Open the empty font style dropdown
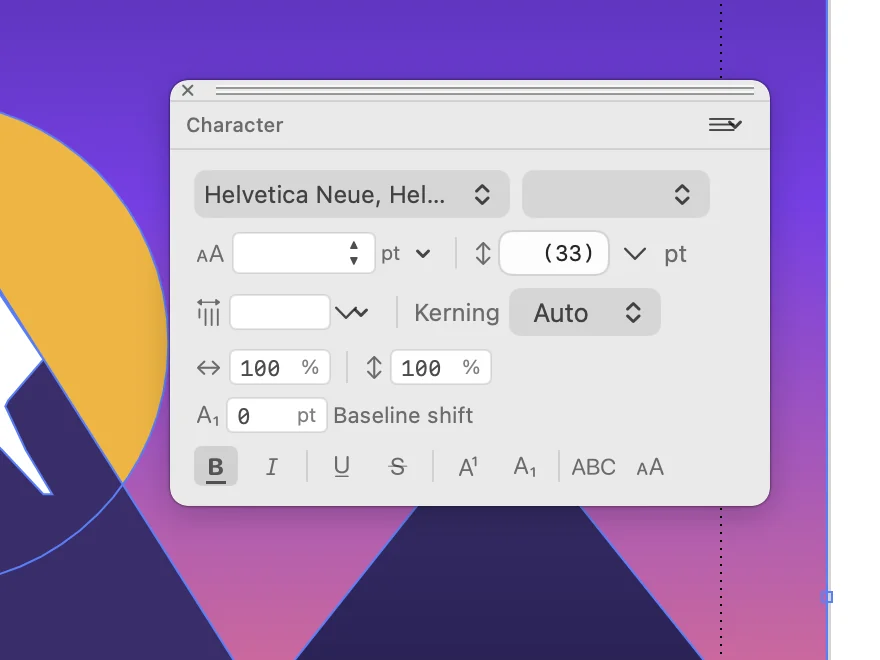The height and width of the screenshot is (660, 880). [x=616, y=194]
